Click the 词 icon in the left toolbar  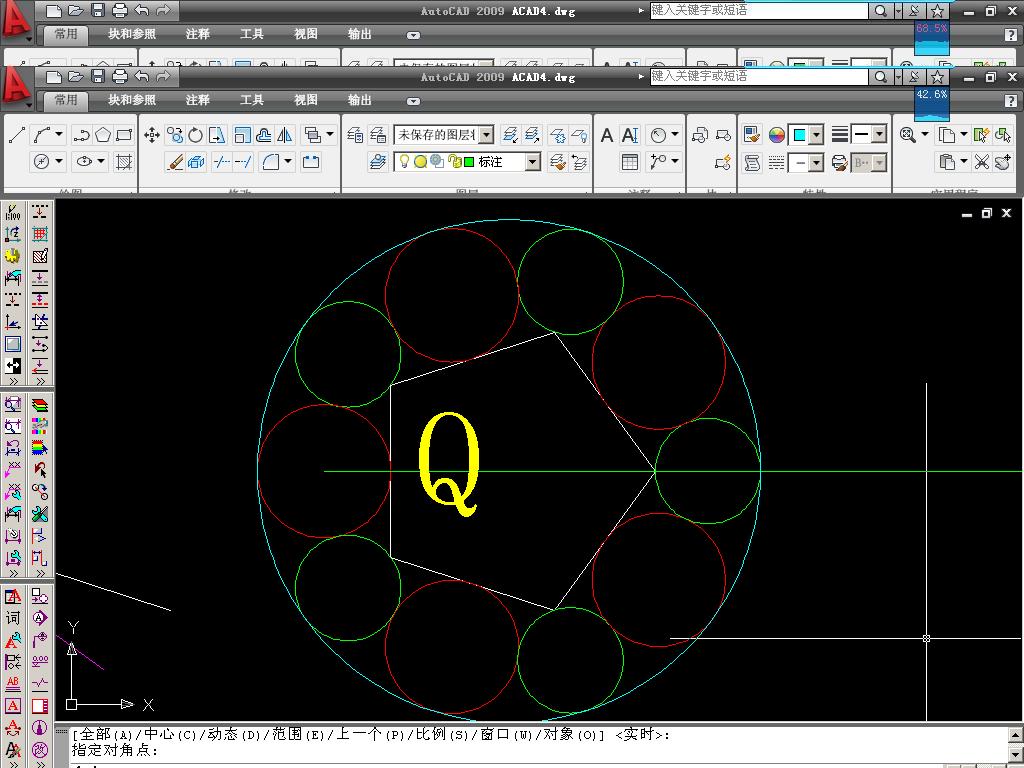(x=13, y=618)
